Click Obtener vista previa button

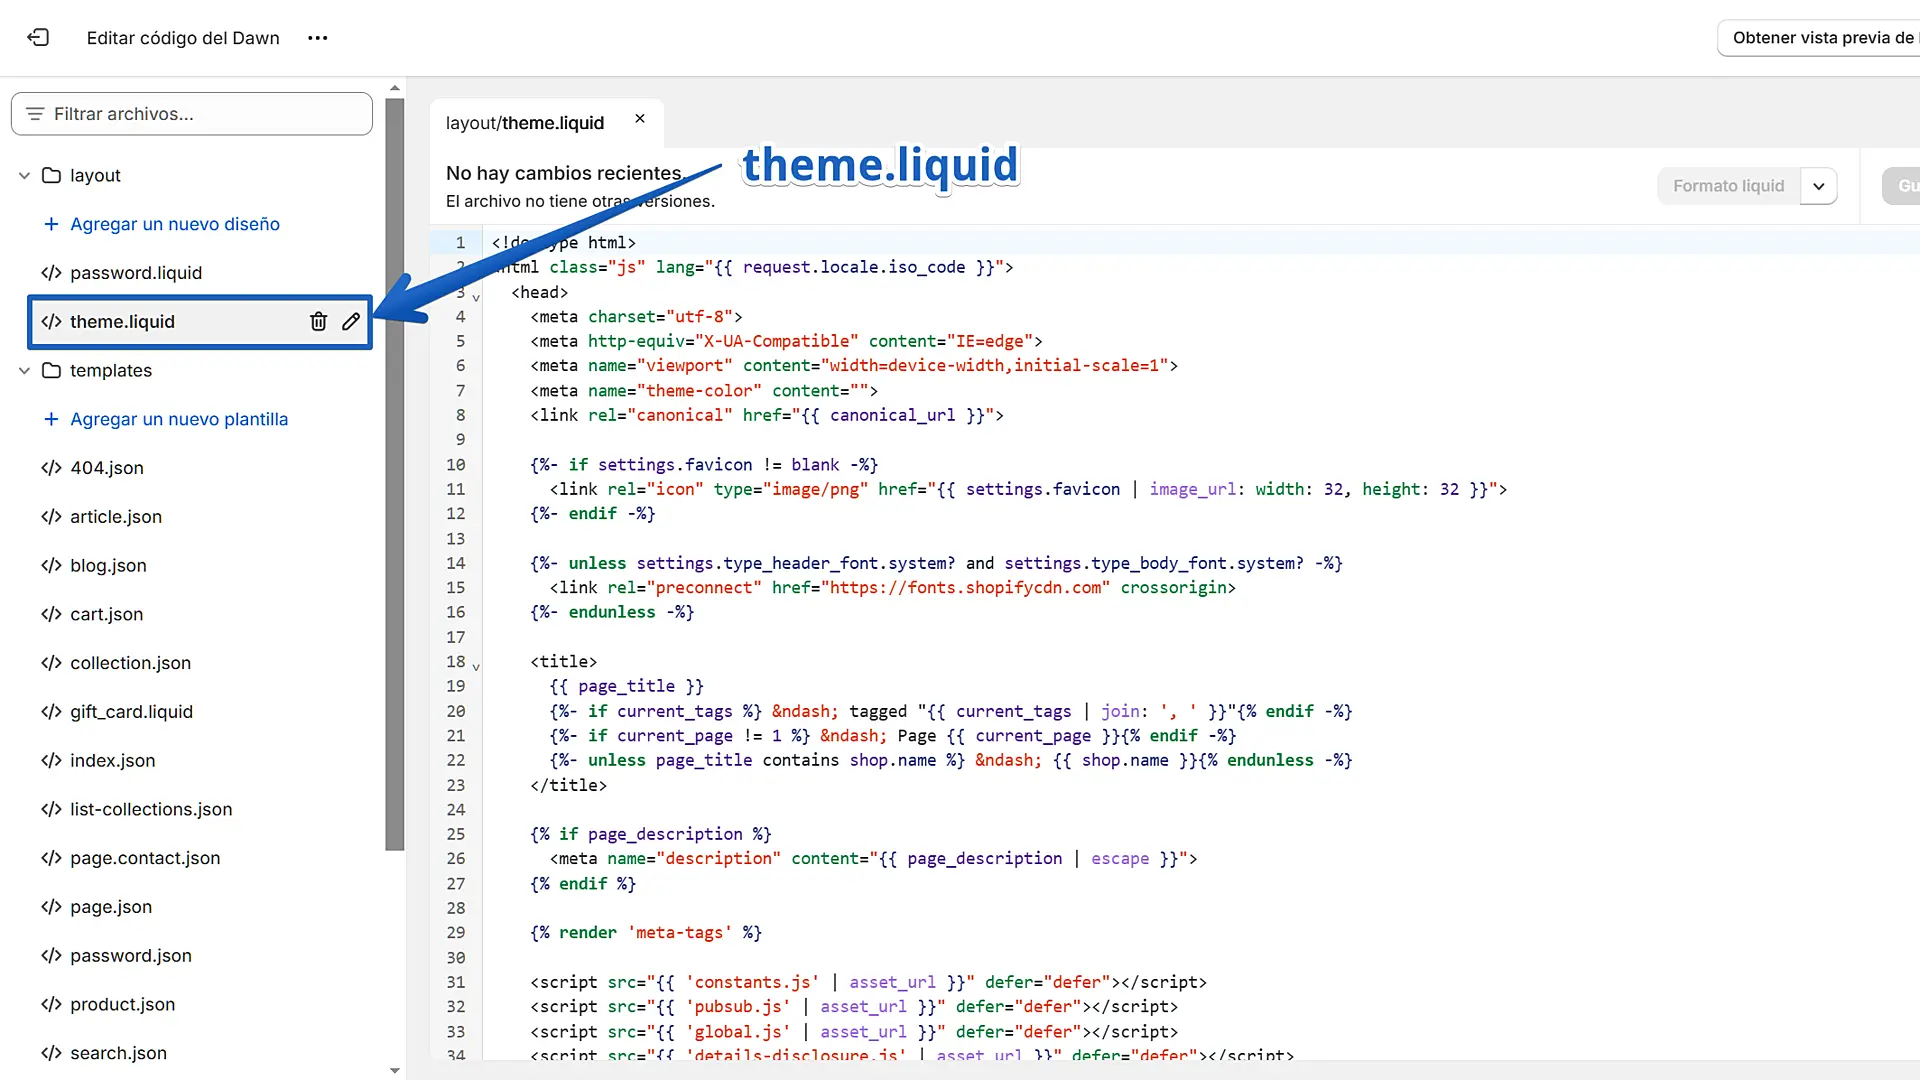[1820, 38]
